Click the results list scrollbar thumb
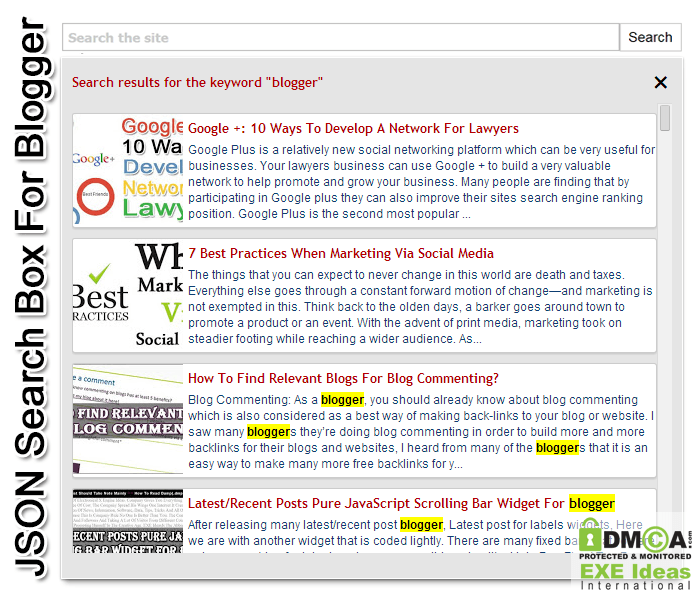The image size is (700, 600). [665, 118]
